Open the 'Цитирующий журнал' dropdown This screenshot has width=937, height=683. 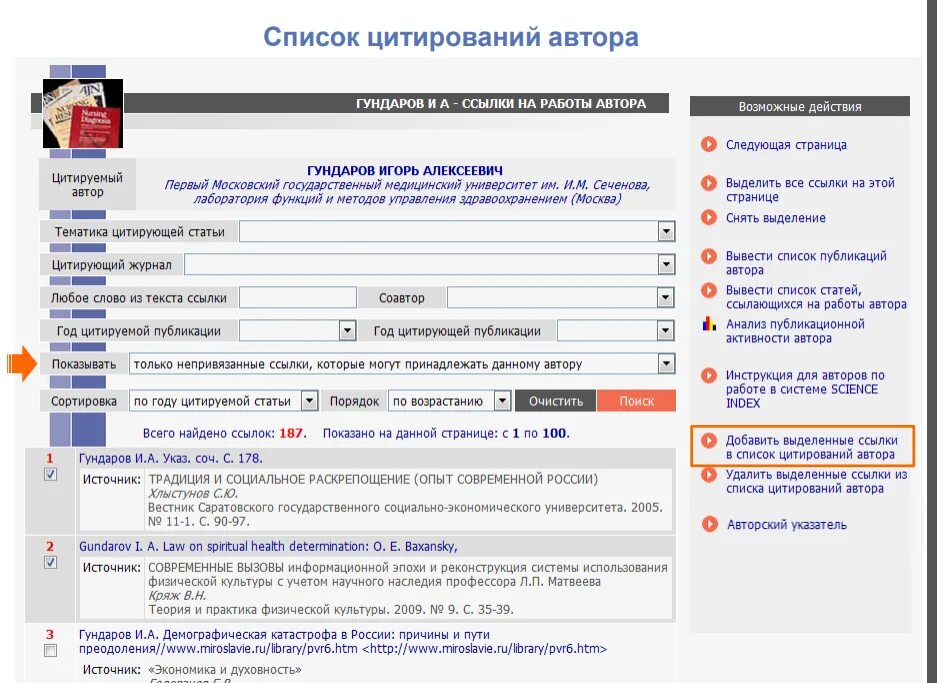tap(666, 264)
